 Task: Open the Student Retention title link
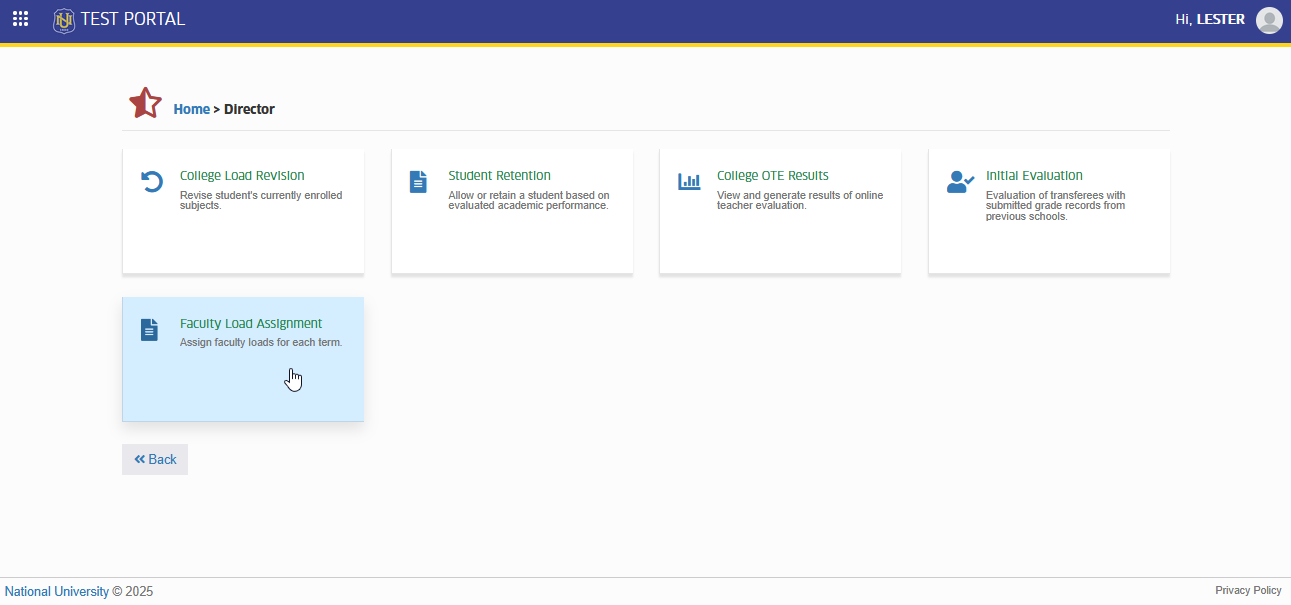point(499,176)
